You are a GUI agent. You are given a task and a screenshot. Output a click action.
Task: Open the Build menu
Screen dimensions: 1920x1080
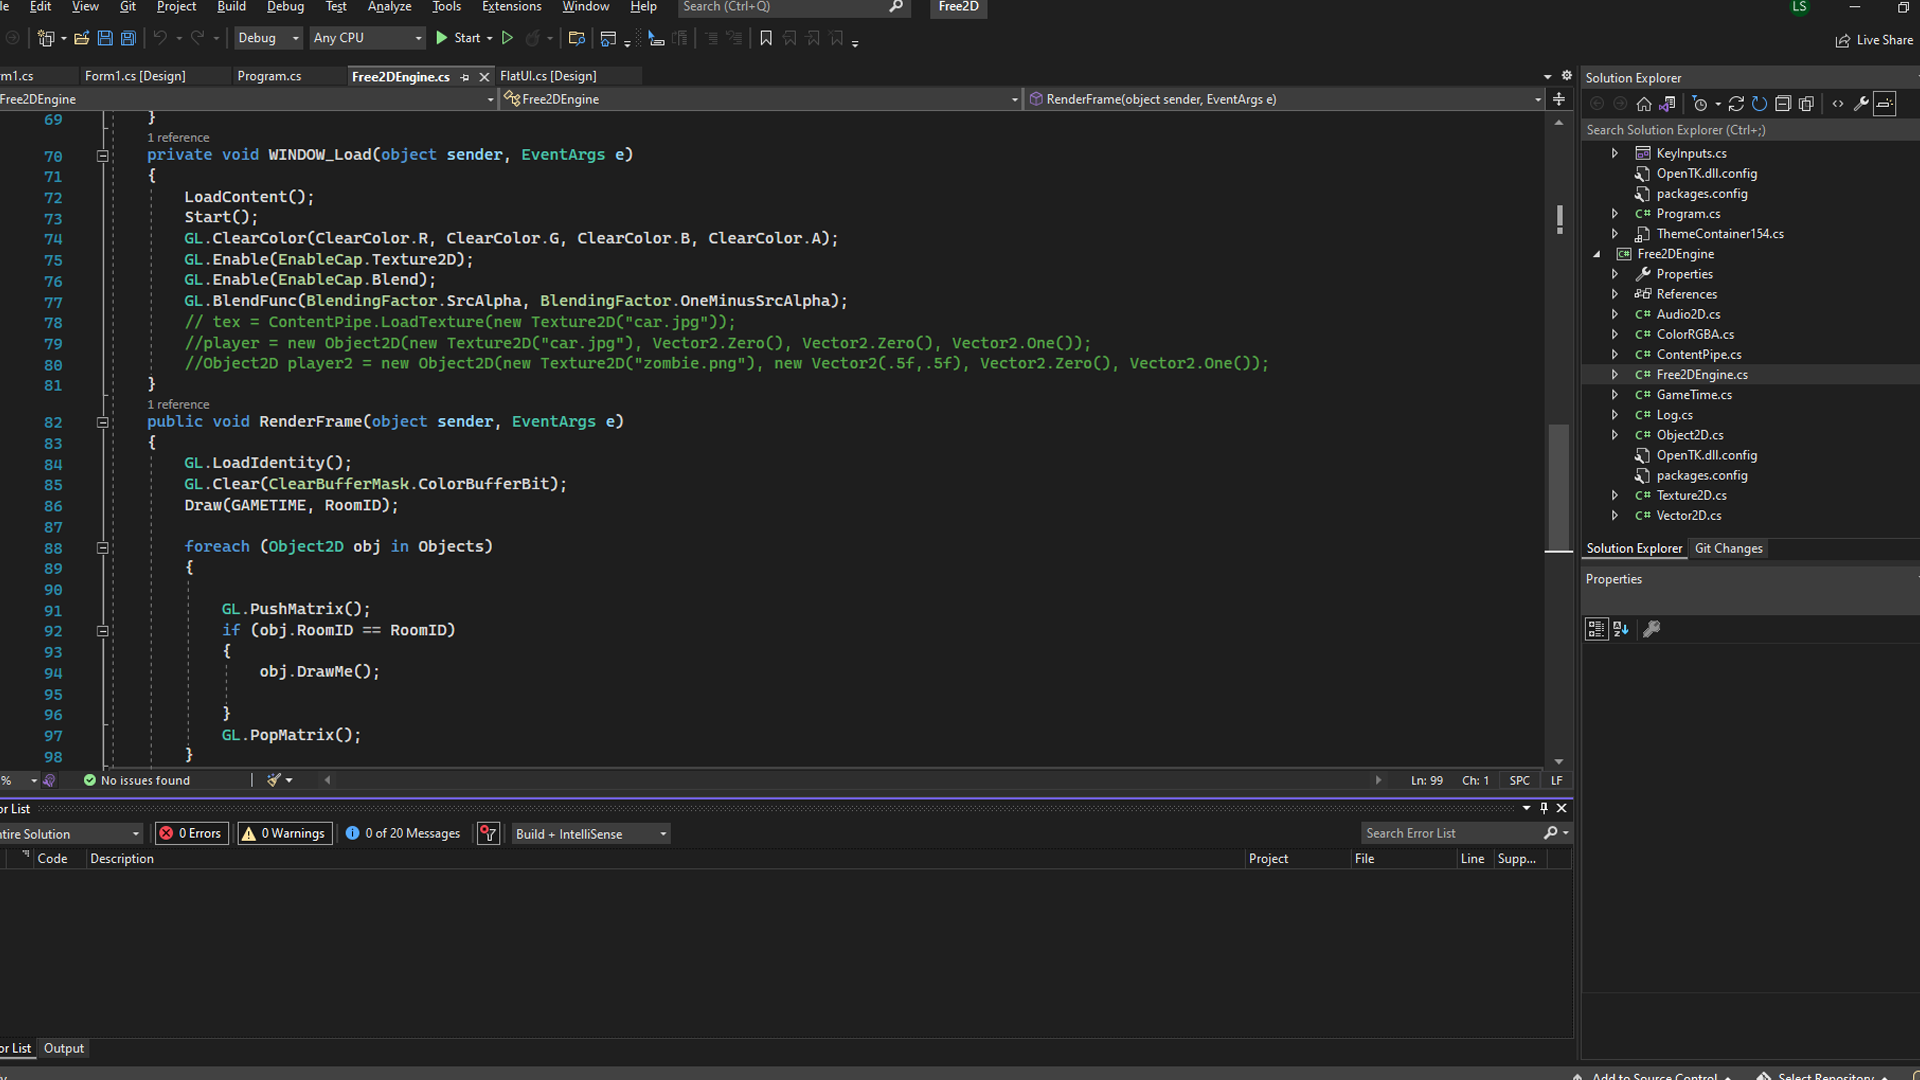[x=231, y=7]
